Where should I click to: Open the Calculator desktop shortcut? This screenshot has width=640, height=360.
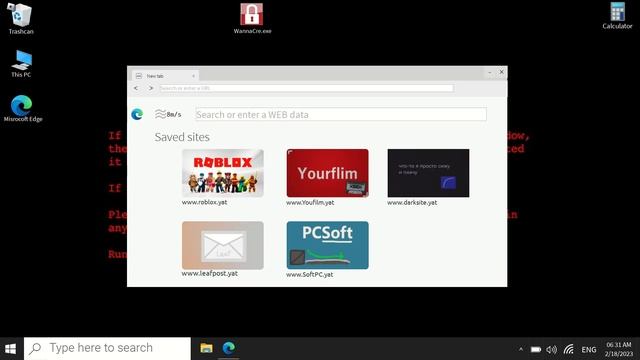[x=617, y=16]
